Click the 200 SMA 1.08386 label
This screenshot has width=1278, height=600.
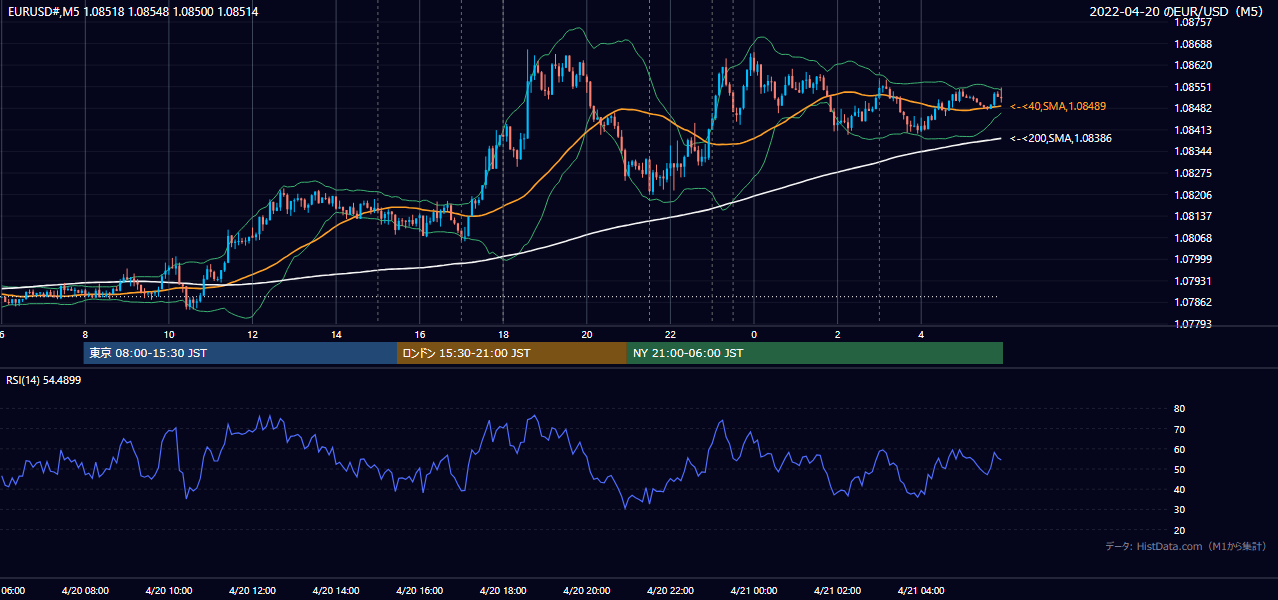[x=1061, y=139]
